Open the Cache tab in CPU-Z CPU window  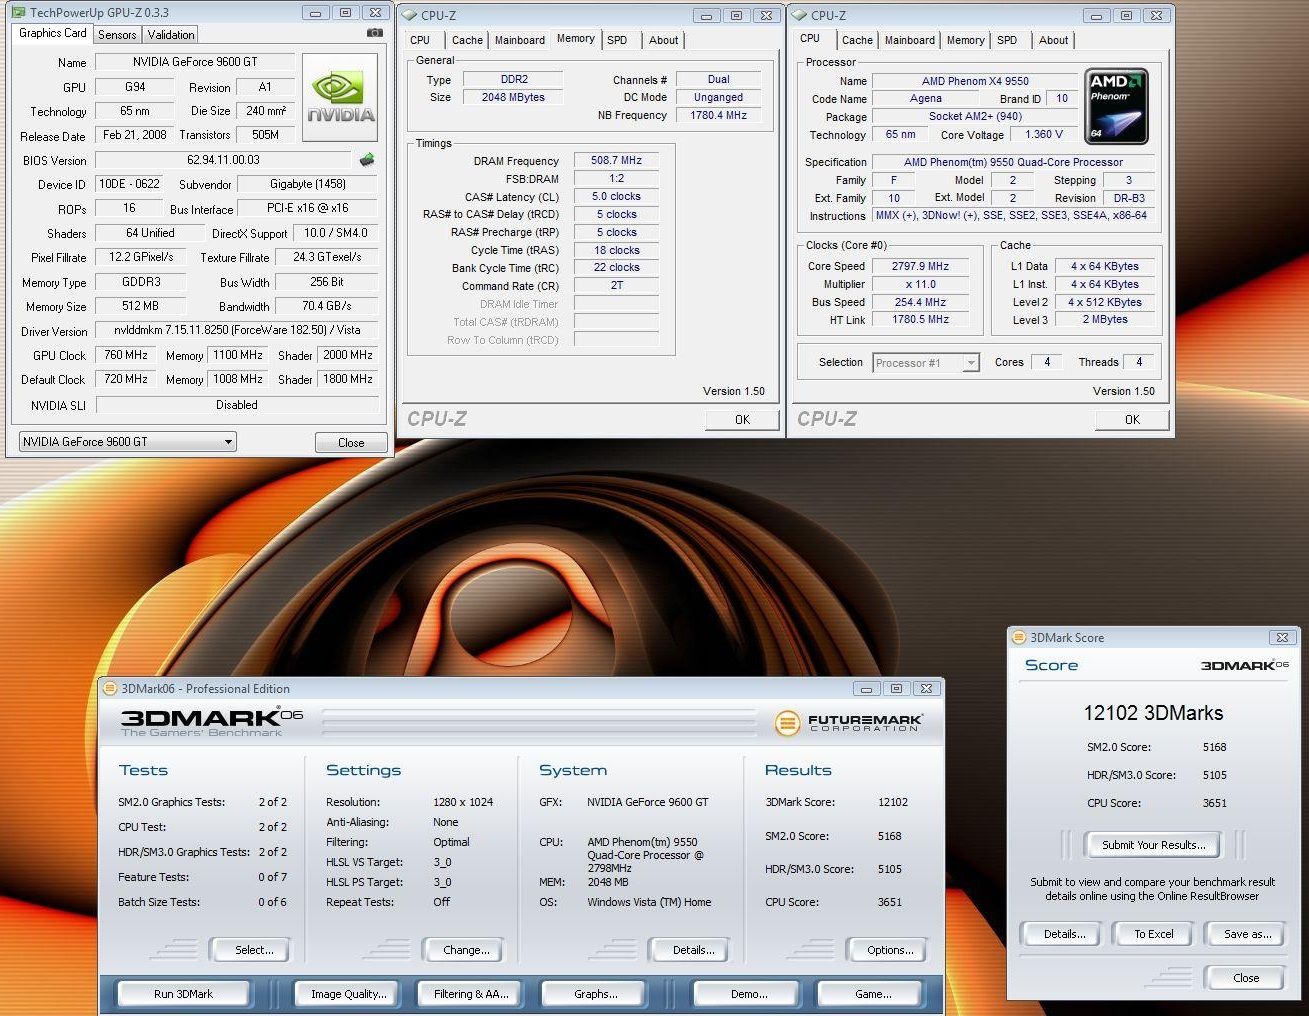[x=857, y=40]
